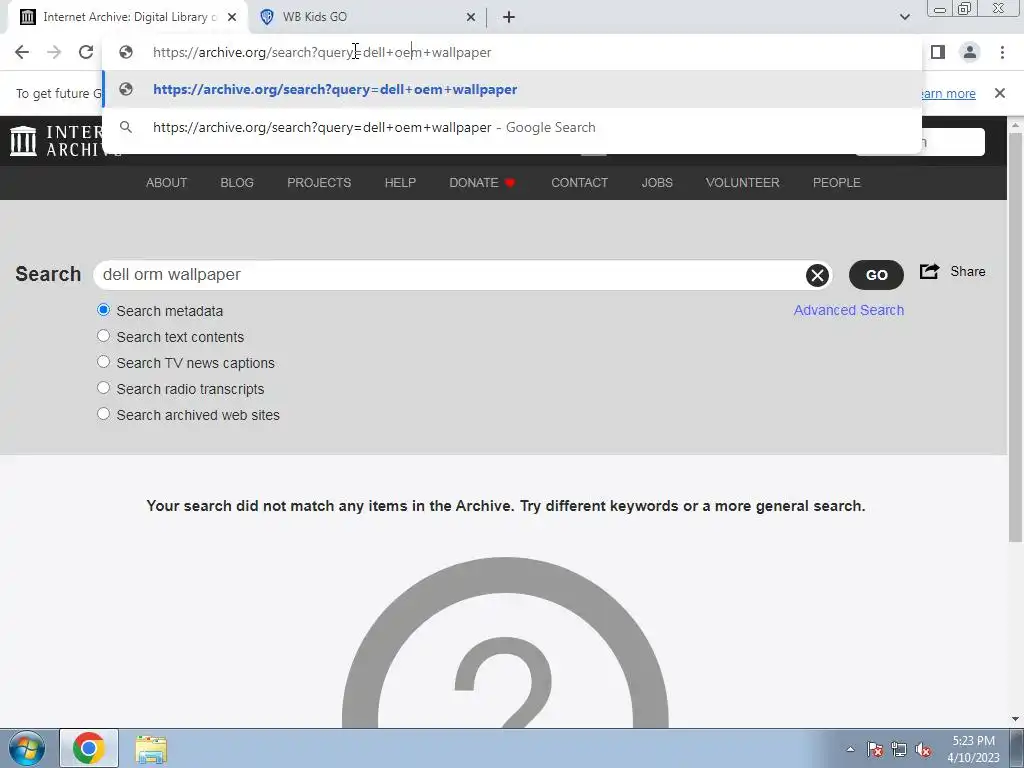Viewport: 1024px width, 768px height.
Task: Select Search archived web sites option
Action: [x=103, y=414]
